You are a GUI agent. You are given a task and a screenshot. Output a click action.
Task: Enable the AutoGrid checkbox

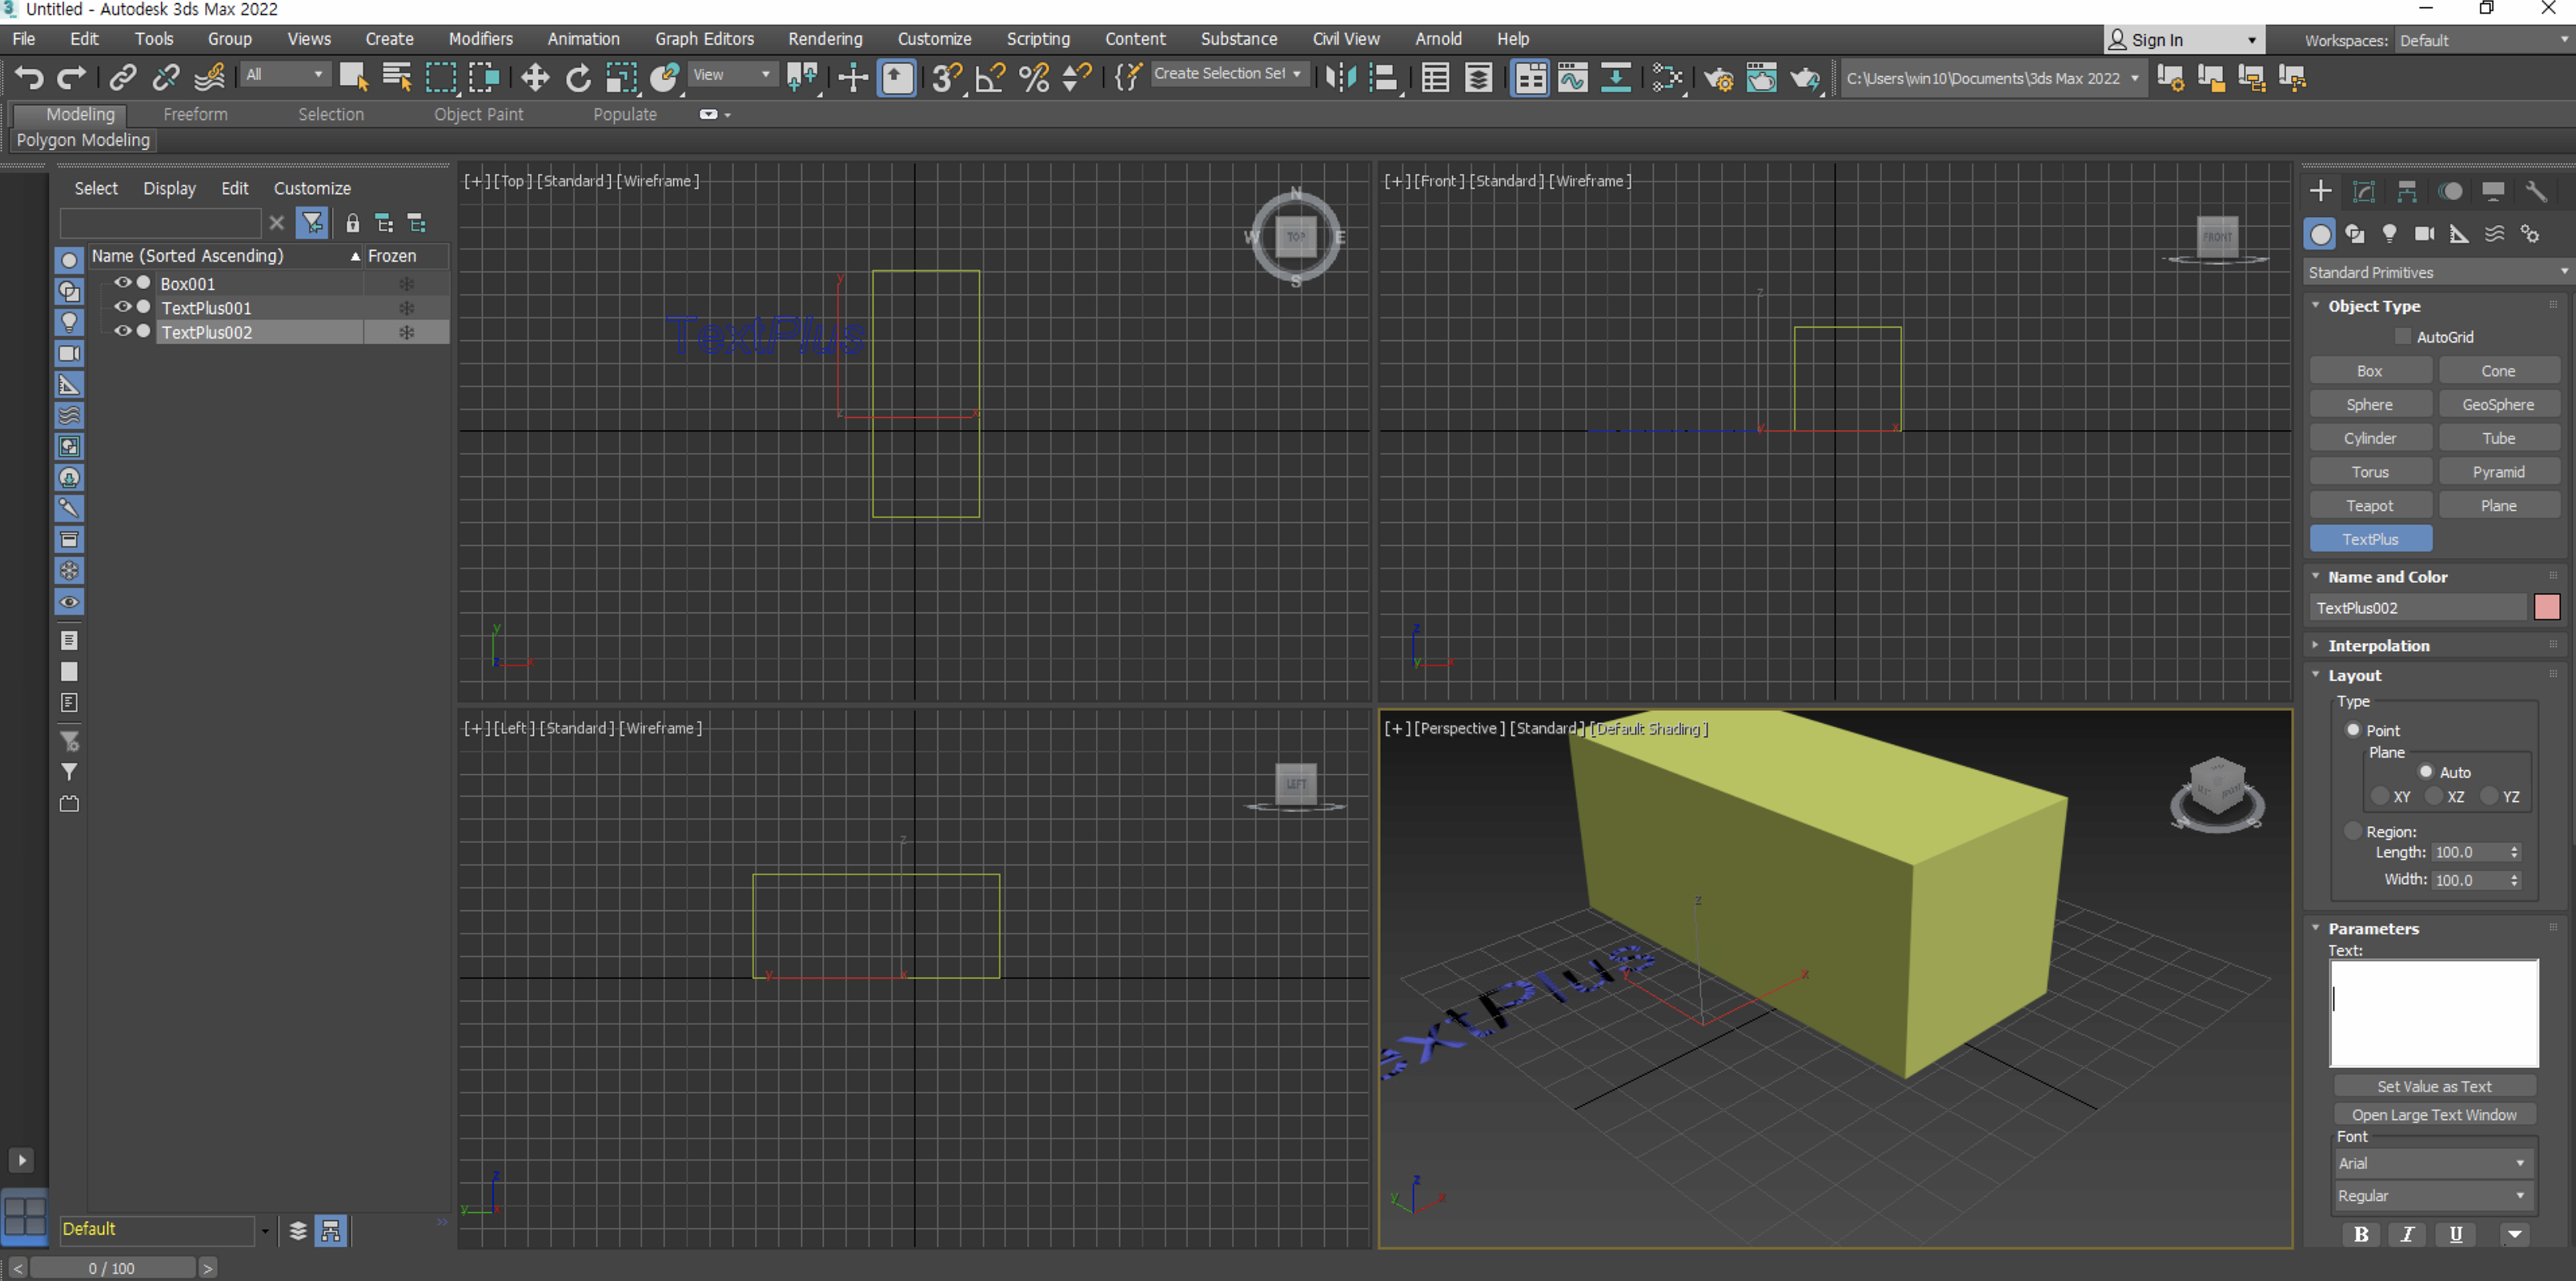(x=2403, y=337)
